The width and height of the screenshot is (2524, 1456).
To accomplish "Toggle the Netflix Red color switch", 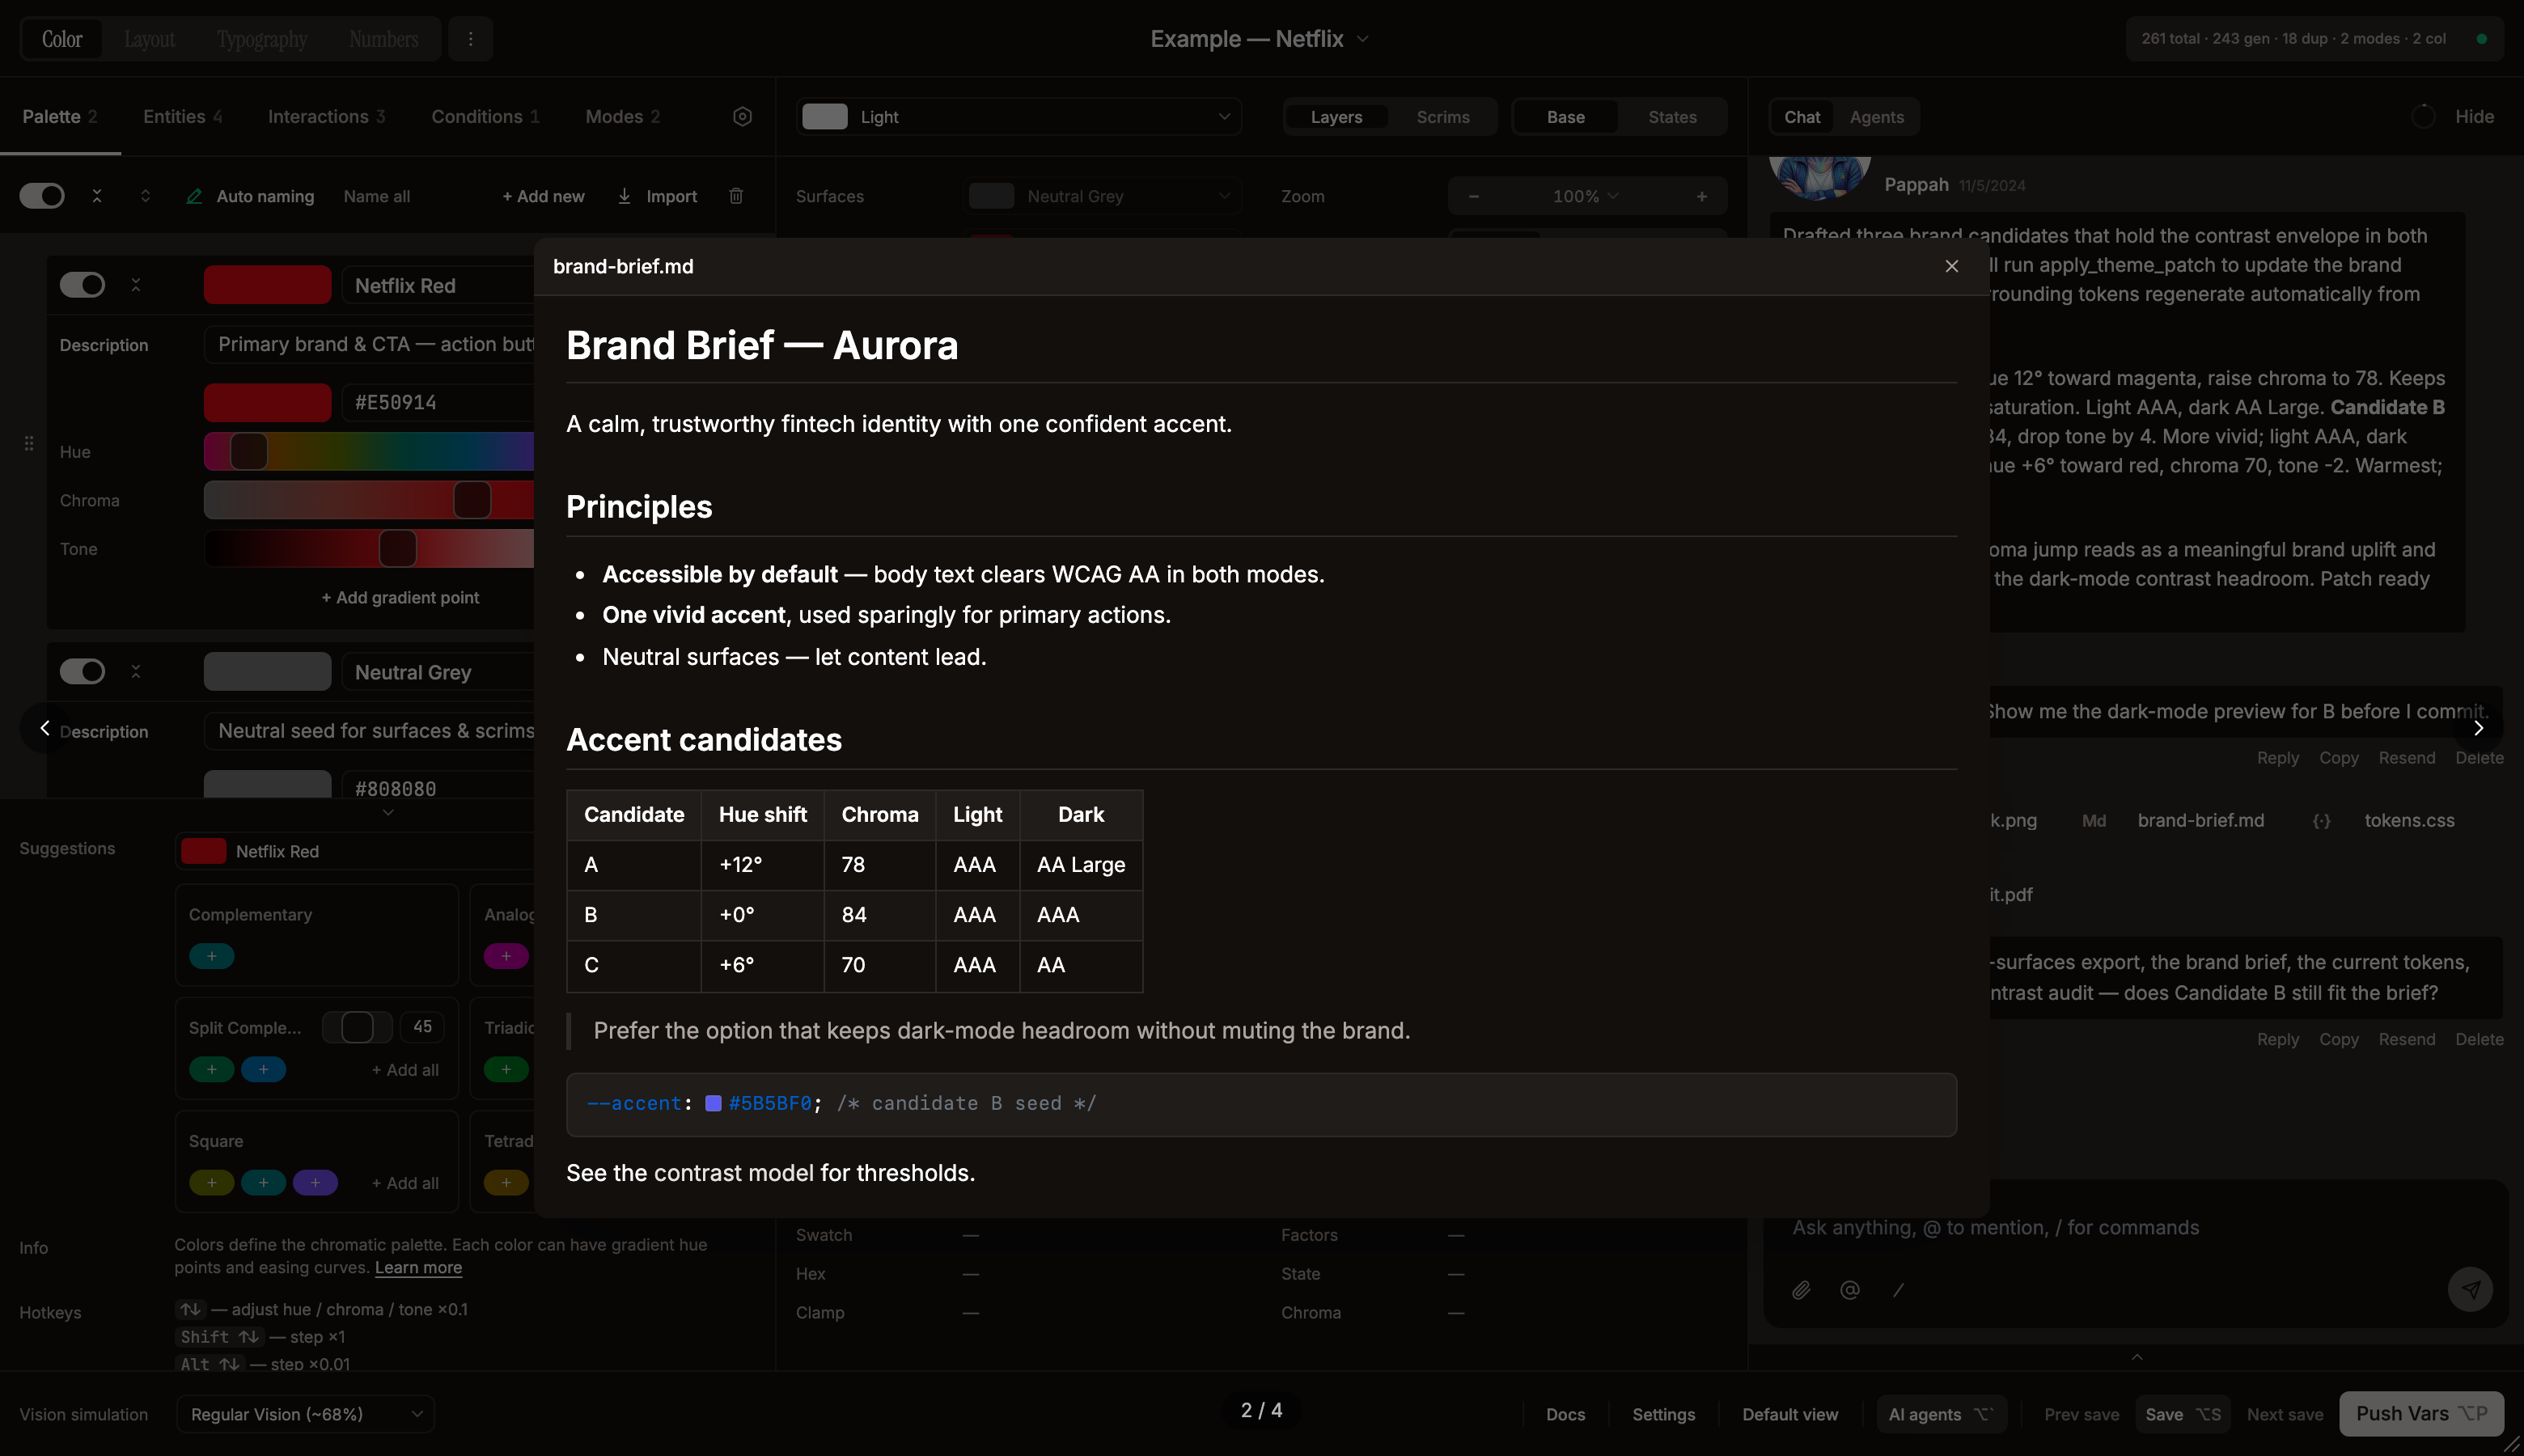I will tap(82, 285).
